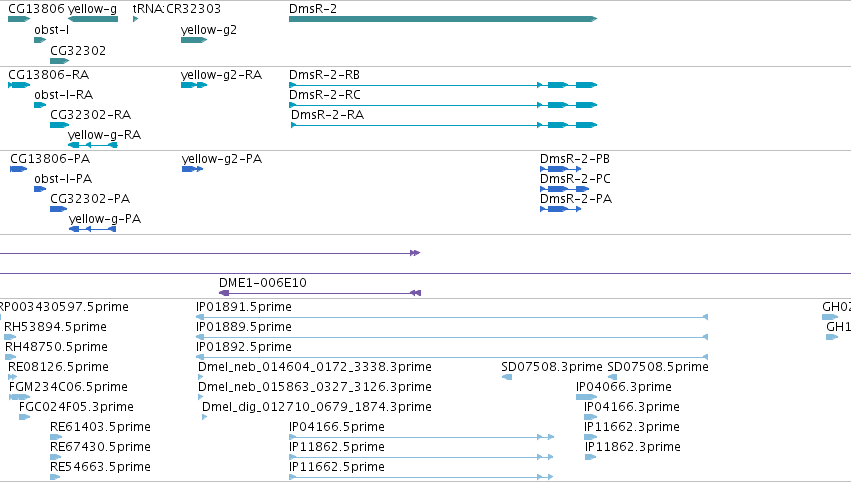
Task: Select the yellow-g gene feature
Action: pos(93,19)
